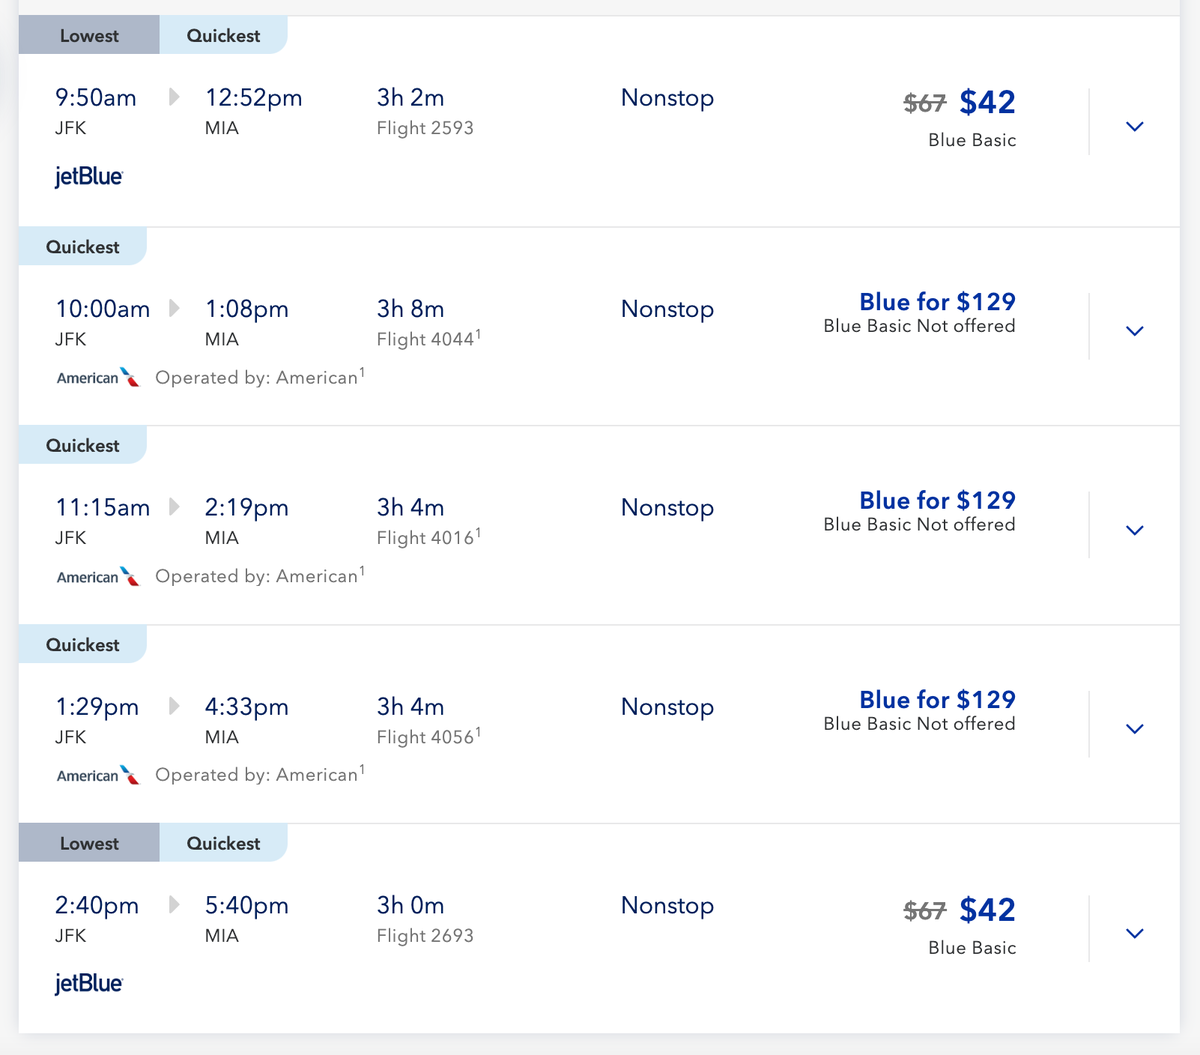This screenshot has width=1200, height=1055.
Task: Expand details for Flight 4044
Action: pos(1134,330)
